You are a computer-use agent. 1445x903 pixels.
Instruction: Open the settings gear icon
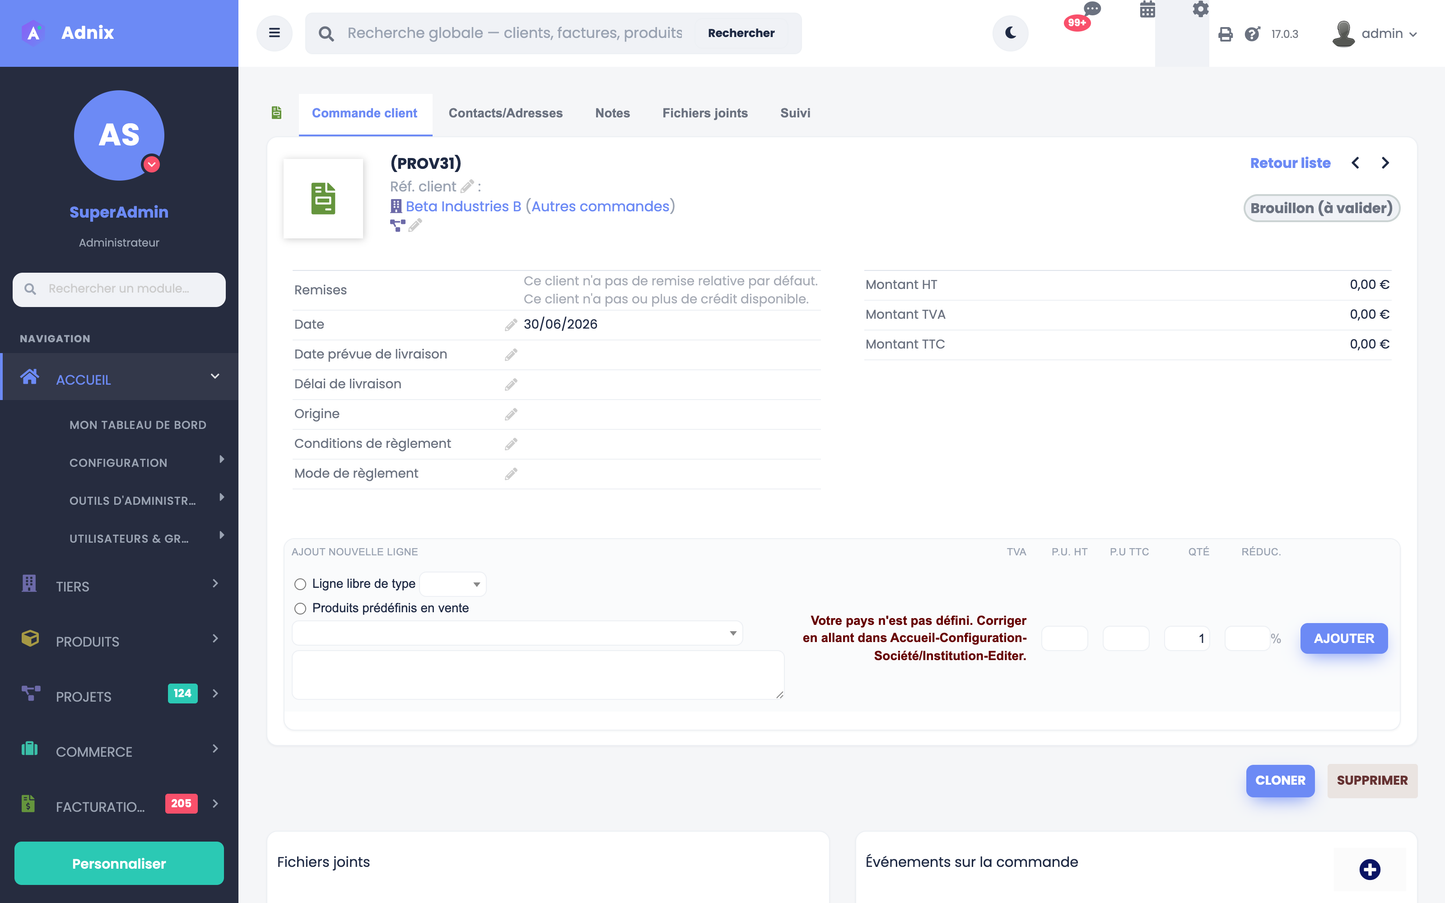coord(1200,9)
